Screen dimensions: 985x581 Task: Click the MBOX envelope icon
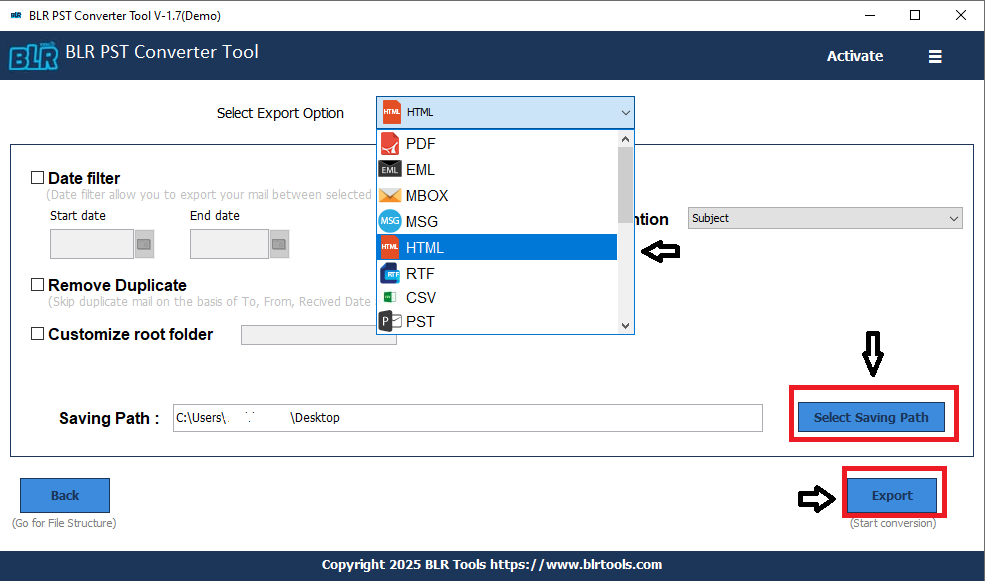click(x=390, y=196)
